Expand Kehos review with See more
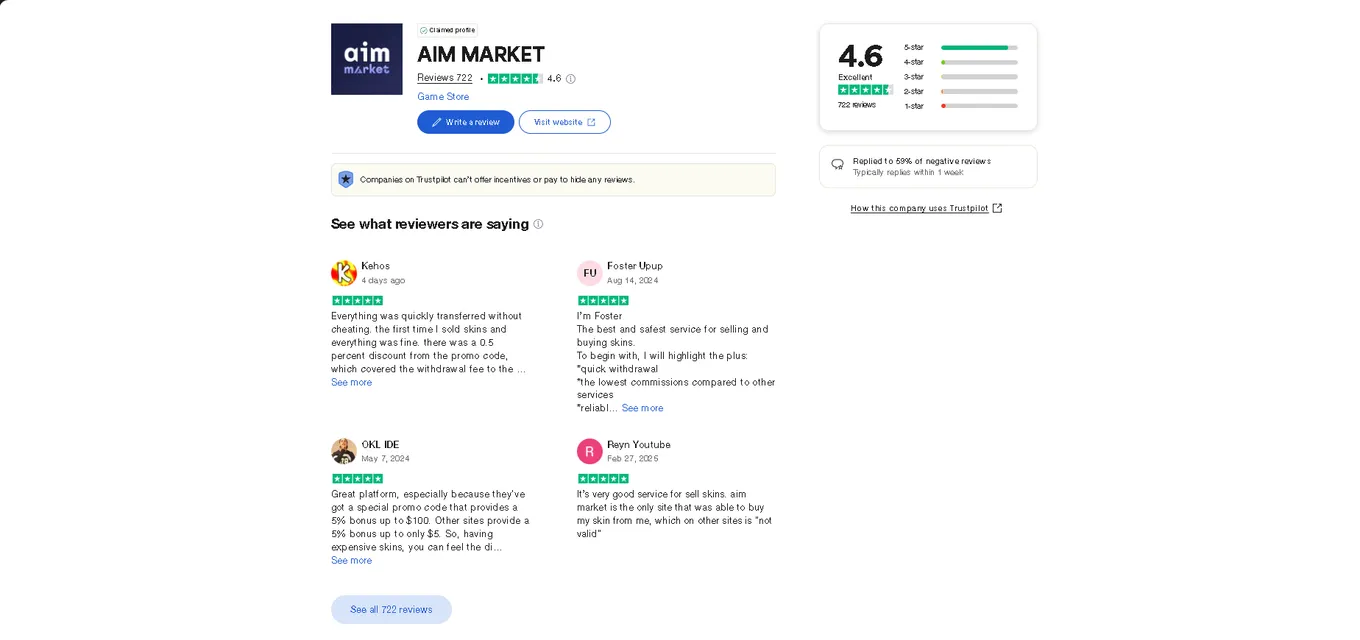Image resolution: width=1360 pixels, height=640 pixels. pyautogui.click(x=352, y=382)
